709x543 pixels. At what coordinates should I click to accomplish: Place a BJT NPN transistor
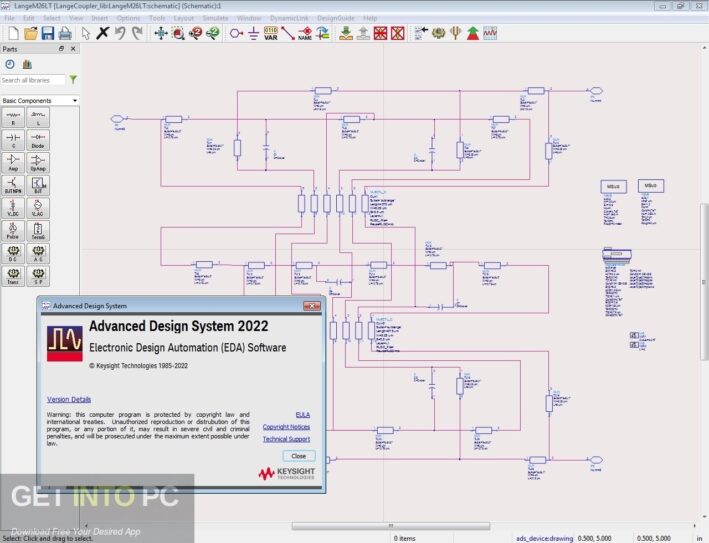click(13, 185)
